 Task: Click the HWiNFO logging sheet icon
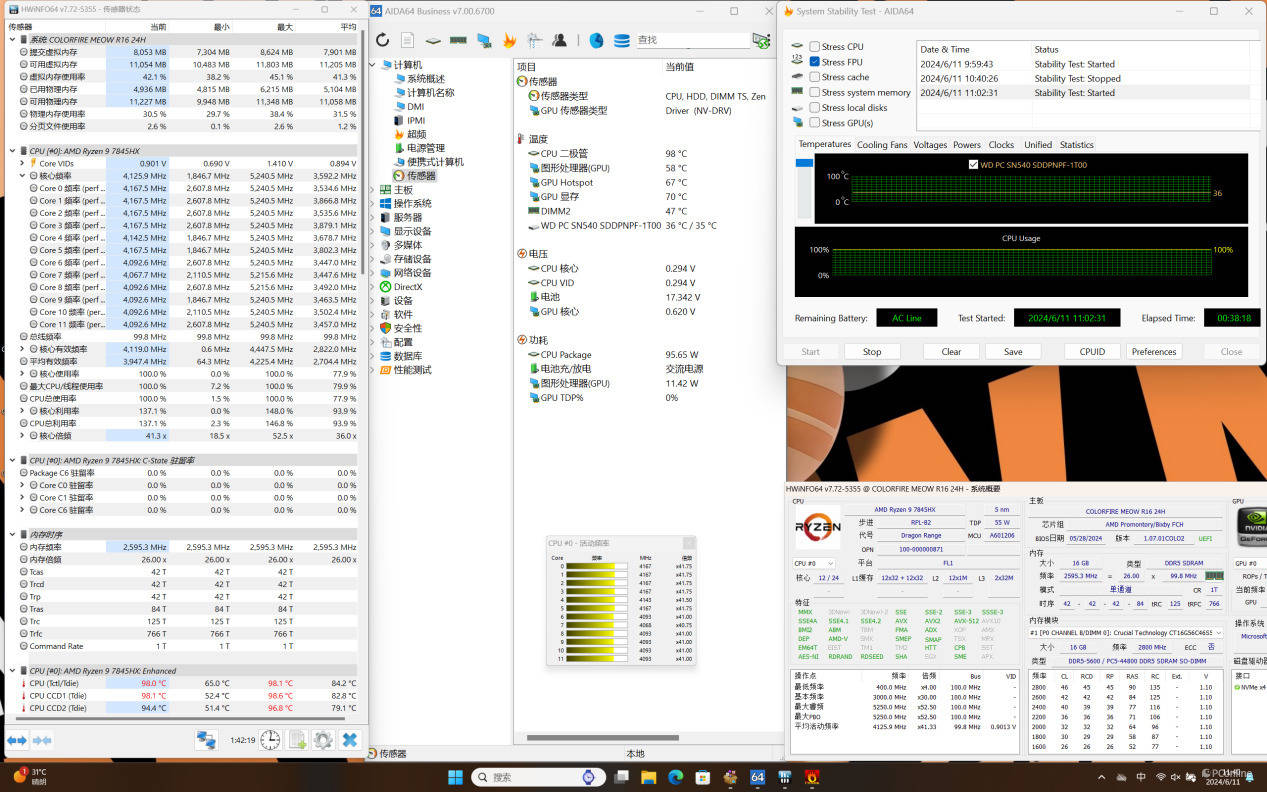tap(297, 740)
